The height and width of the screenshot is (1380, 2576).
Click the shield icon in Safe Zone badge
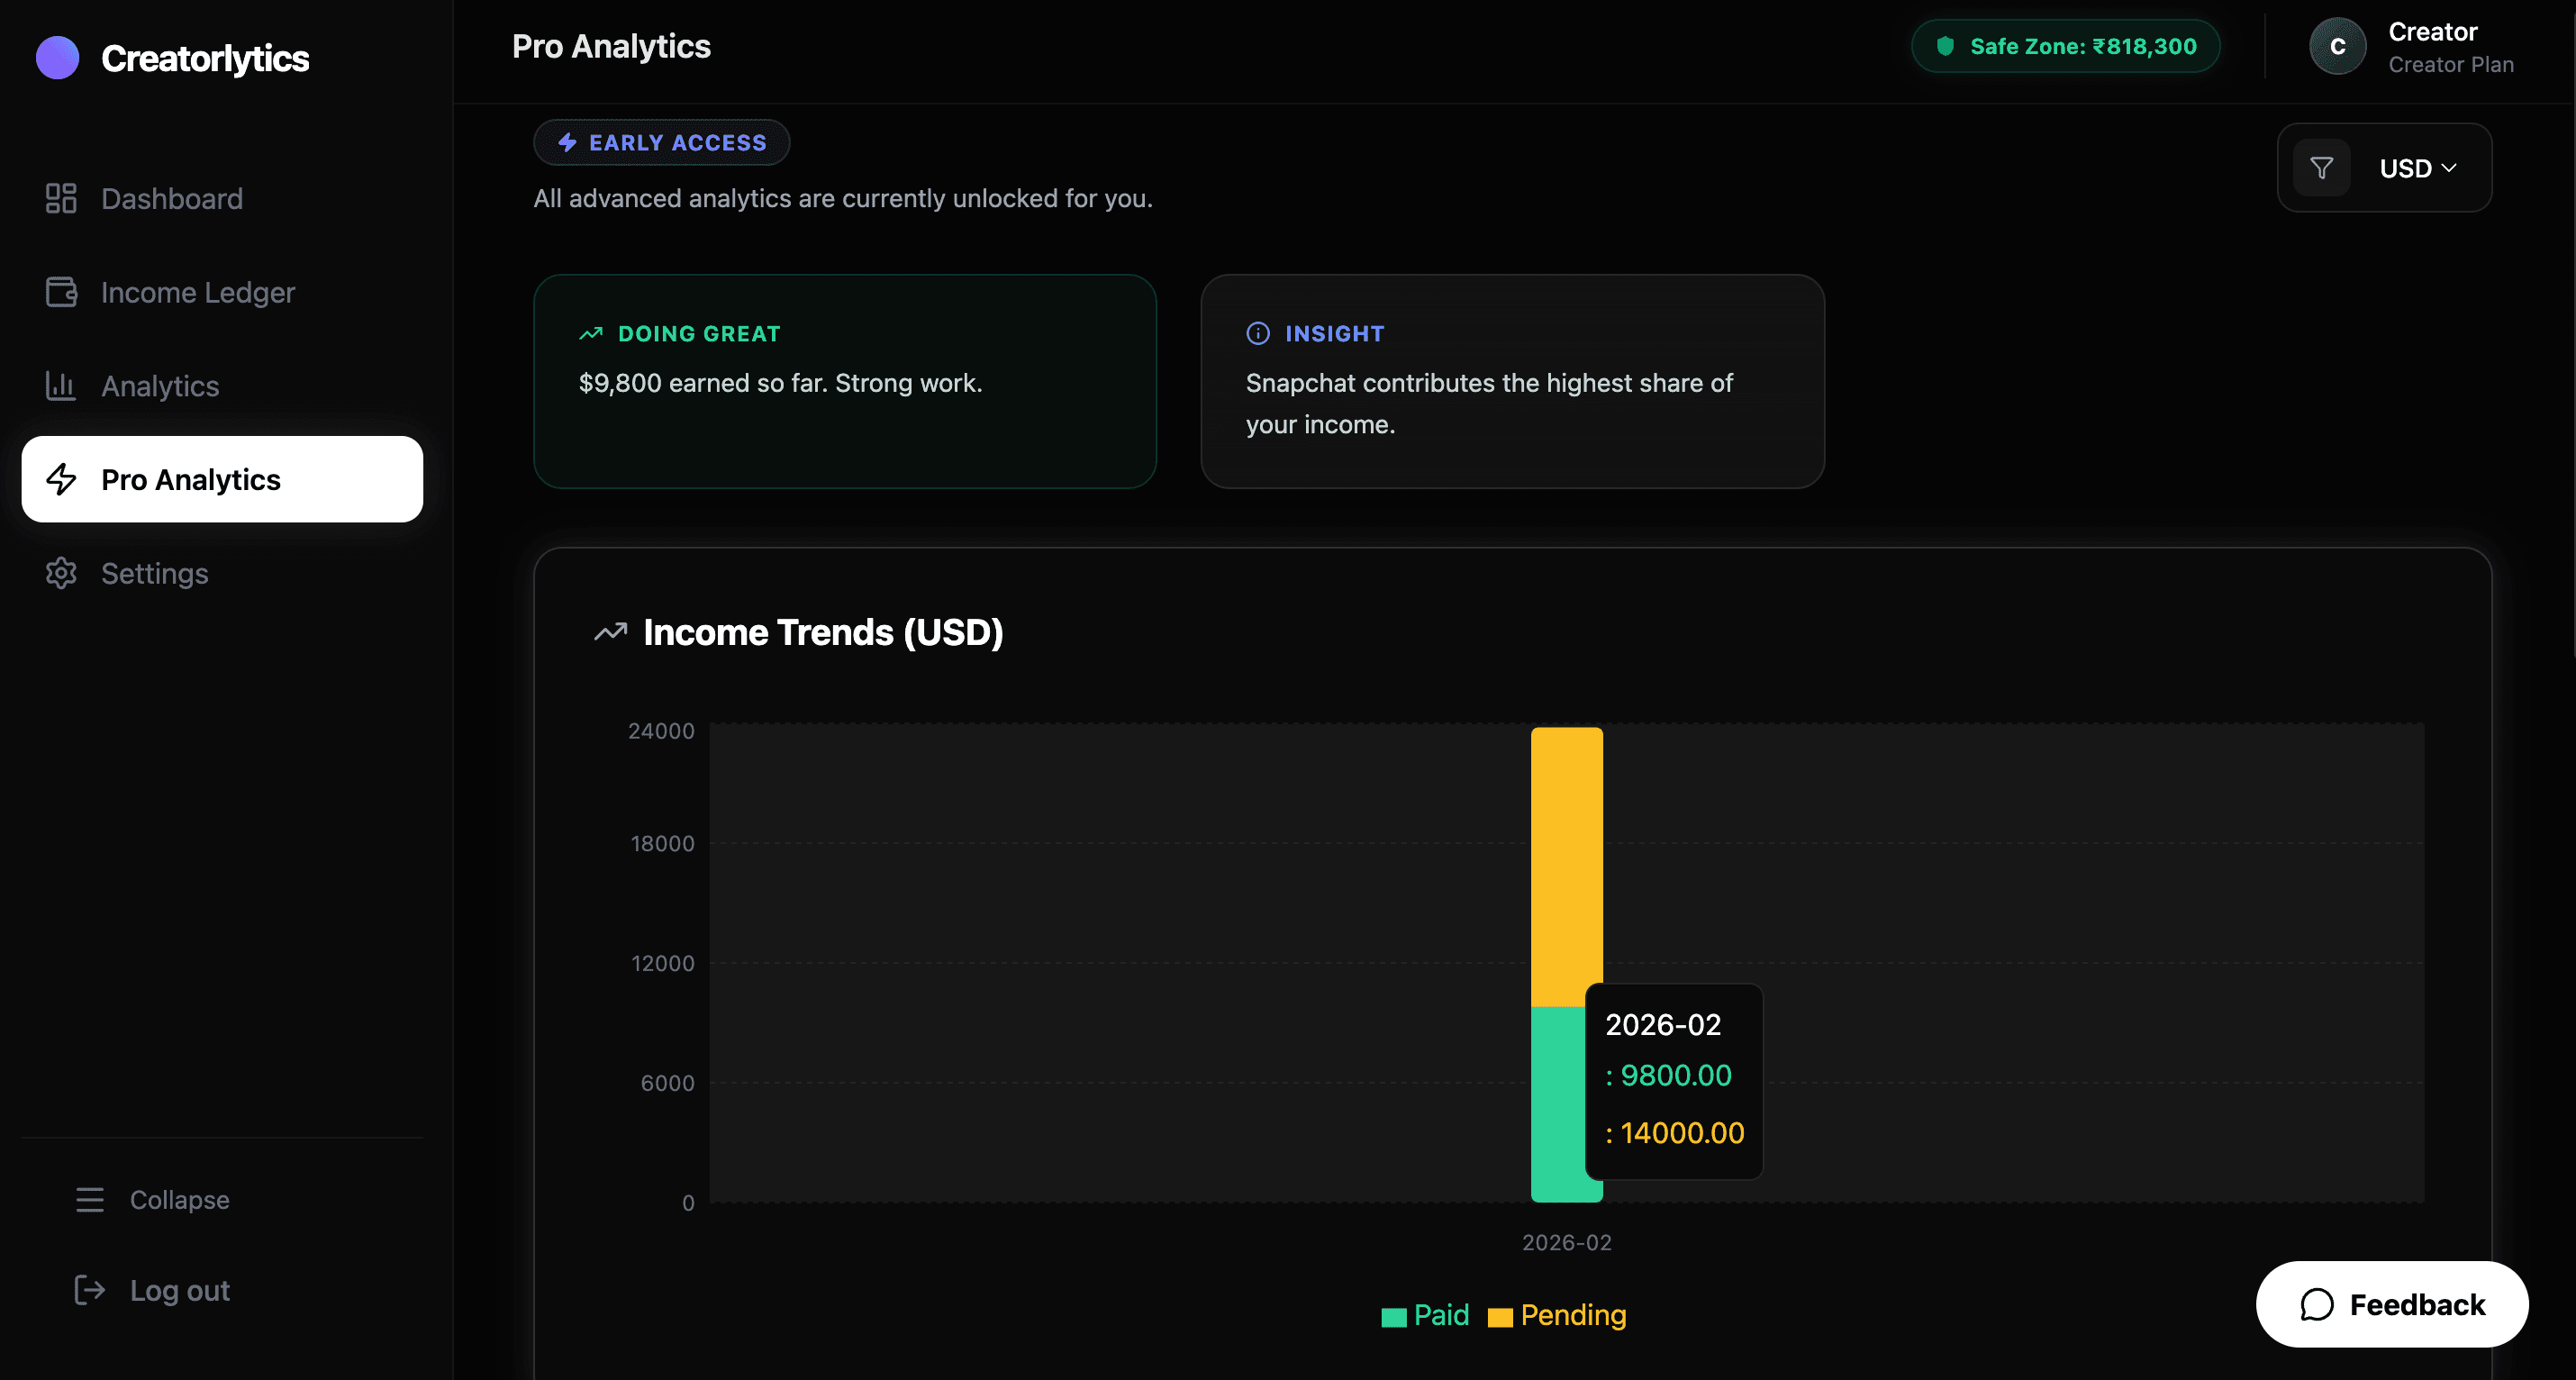1948,45
